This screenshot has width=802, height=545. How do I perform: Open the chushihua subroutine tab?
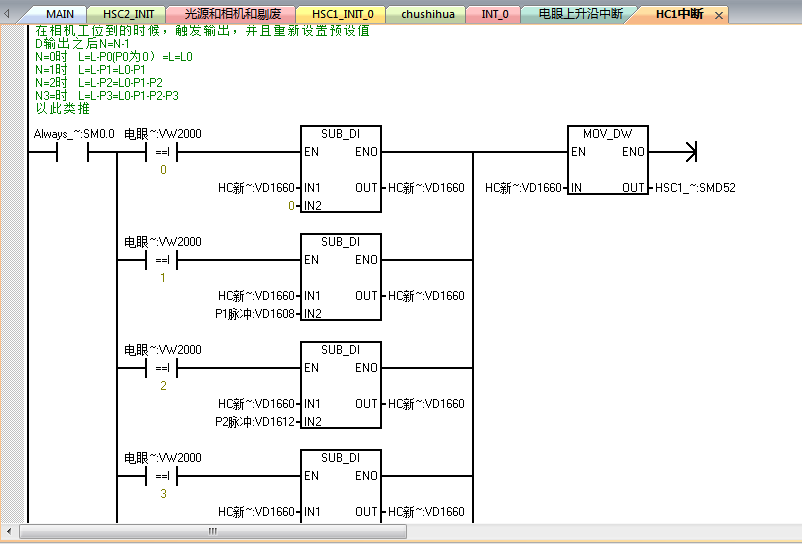pos(428,14)
